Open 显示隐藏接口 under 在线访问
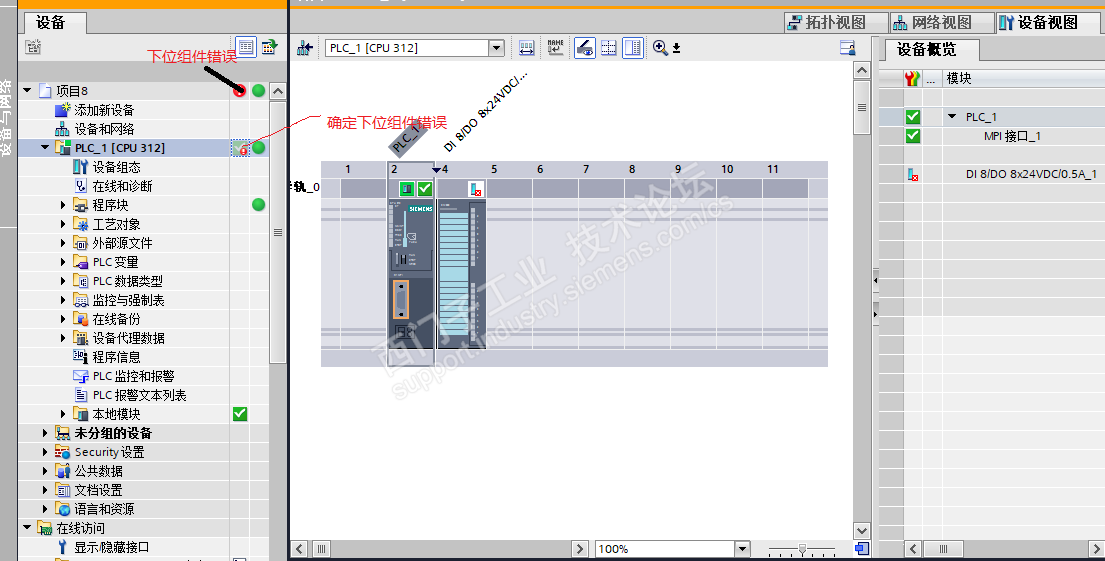This screenshot has height=561, width=1105. pyautogui.click(x=111, y=547)
